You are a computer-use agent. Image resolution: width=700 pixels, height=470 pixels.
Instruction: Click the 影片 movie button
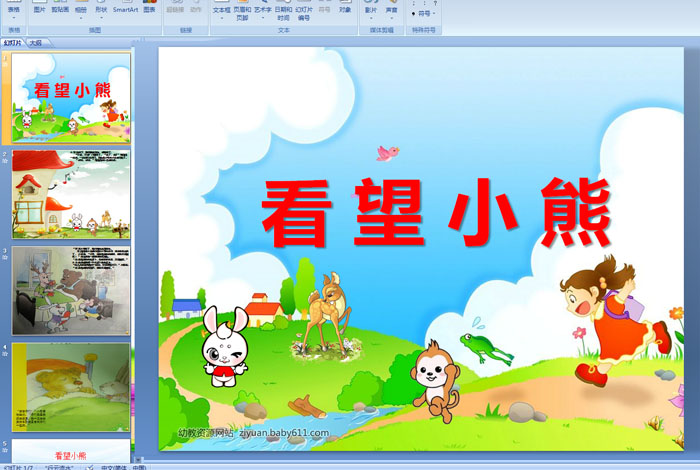pos(371,6)
